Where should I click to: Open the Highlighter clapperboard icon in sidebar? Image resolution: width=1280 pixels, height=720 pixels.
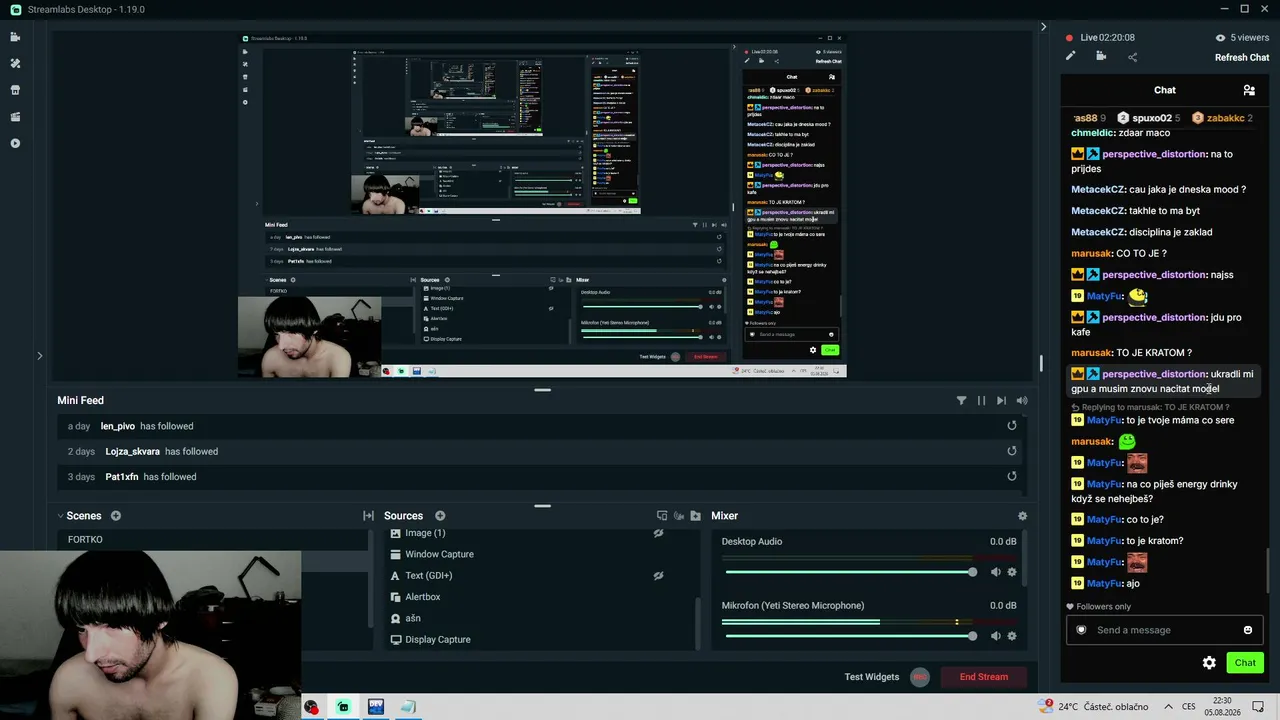[15, 117]
